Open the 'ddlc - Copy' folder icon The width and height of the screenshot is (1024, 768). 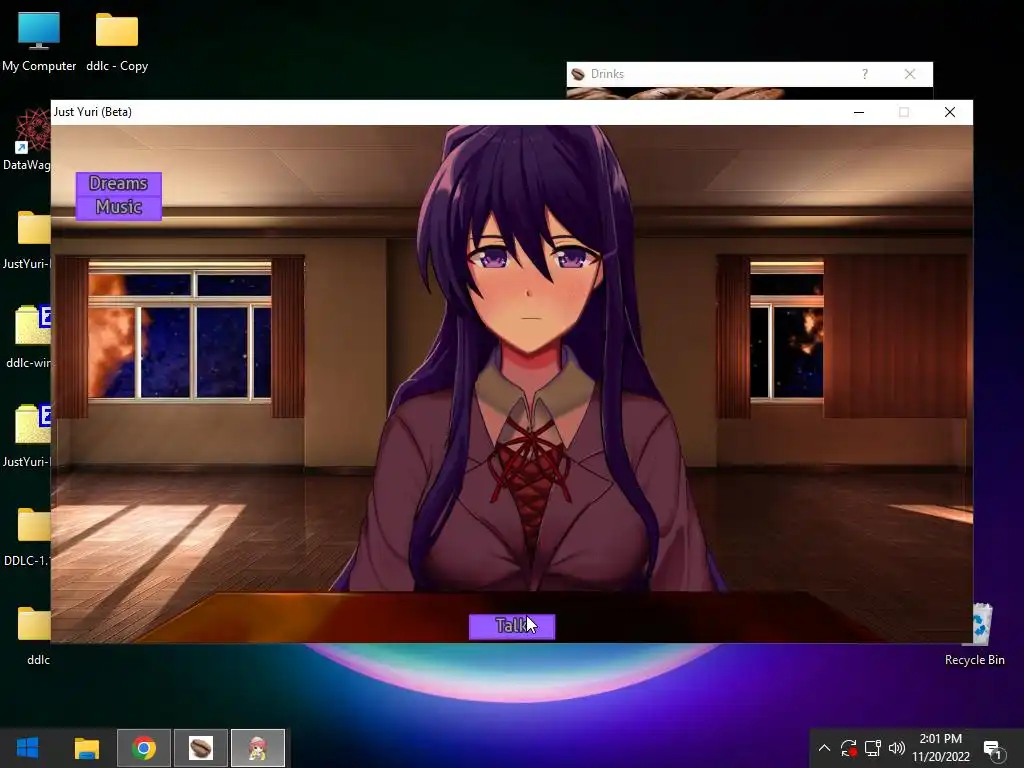click(x=117, y=42)
